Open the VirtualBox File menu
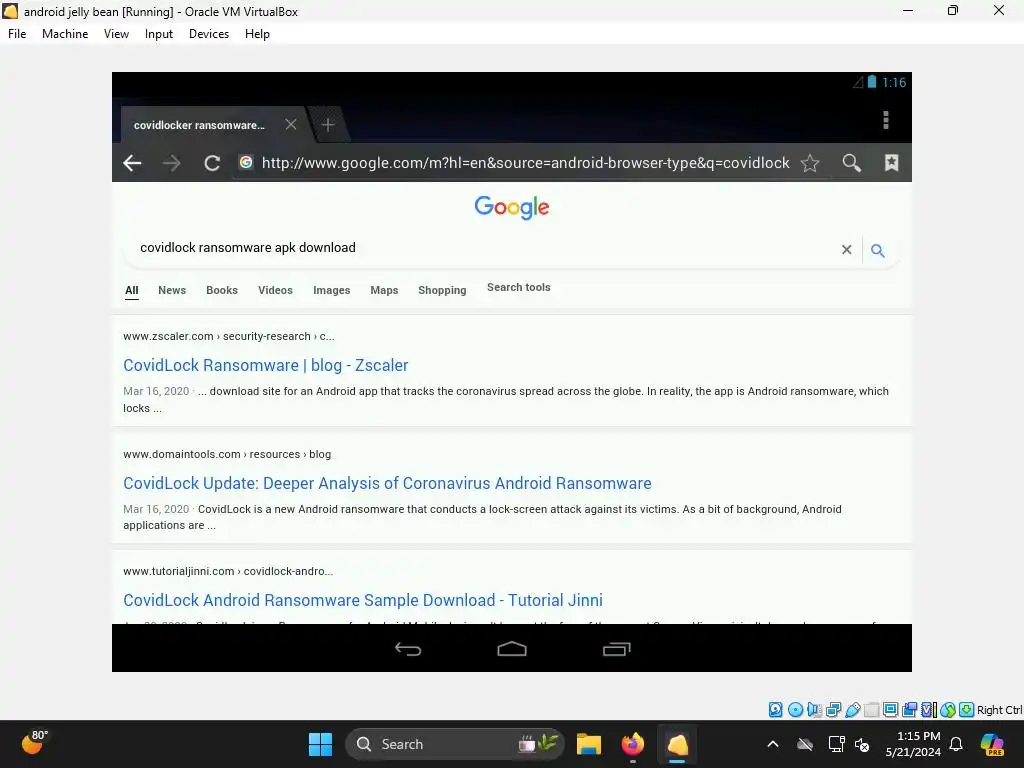Screen dimensions: 1024x768 (17, 34)
